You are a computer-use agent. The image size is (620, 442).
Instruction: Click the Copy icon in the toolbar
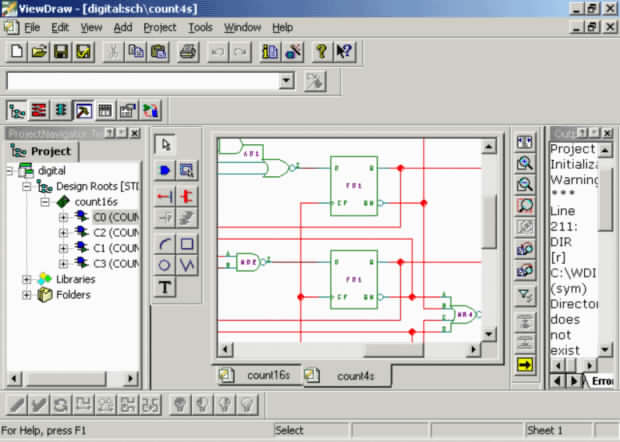[x=136, y=52]
